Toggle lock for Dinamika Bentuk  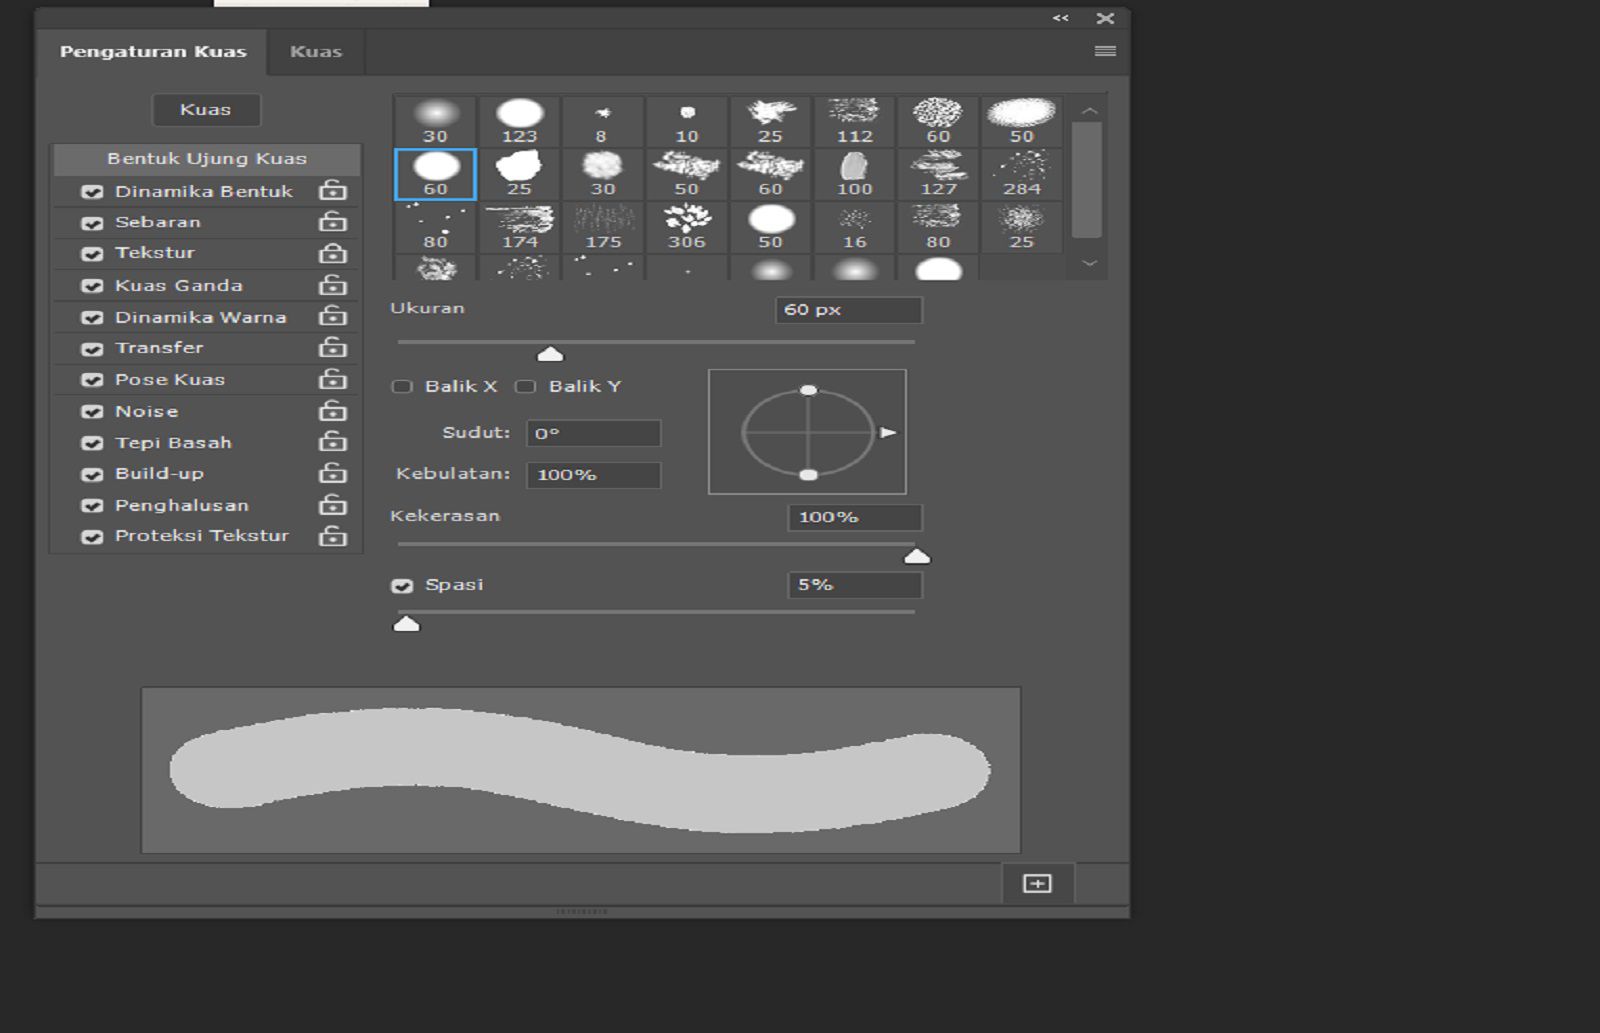[x=333, y=190]
